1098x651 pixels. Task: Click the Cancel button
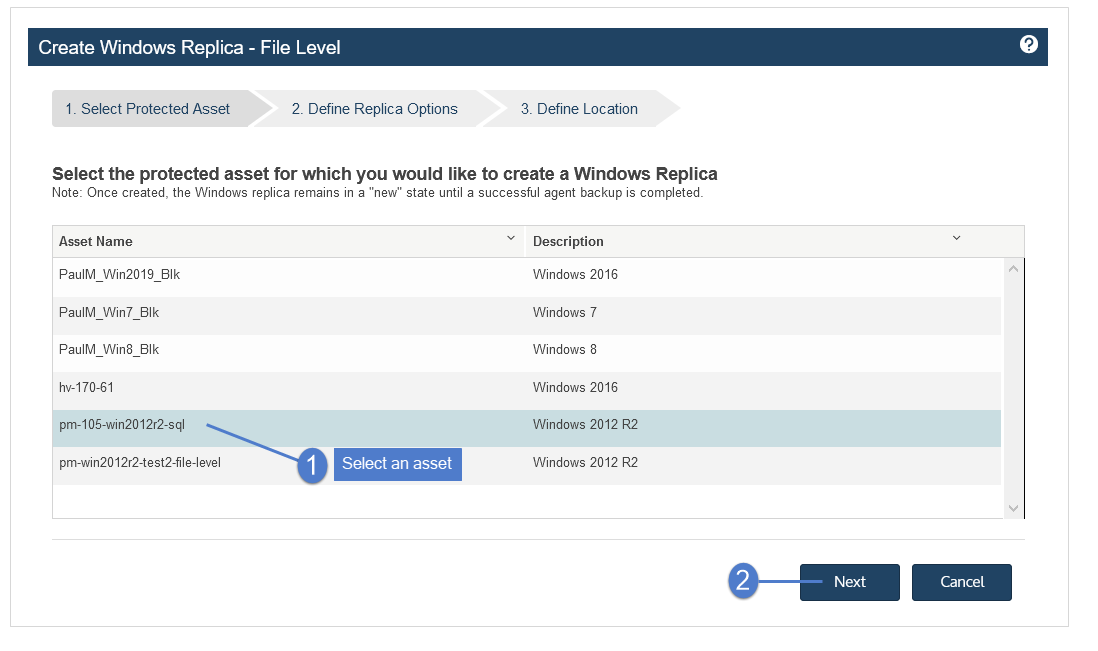(961, 582)
